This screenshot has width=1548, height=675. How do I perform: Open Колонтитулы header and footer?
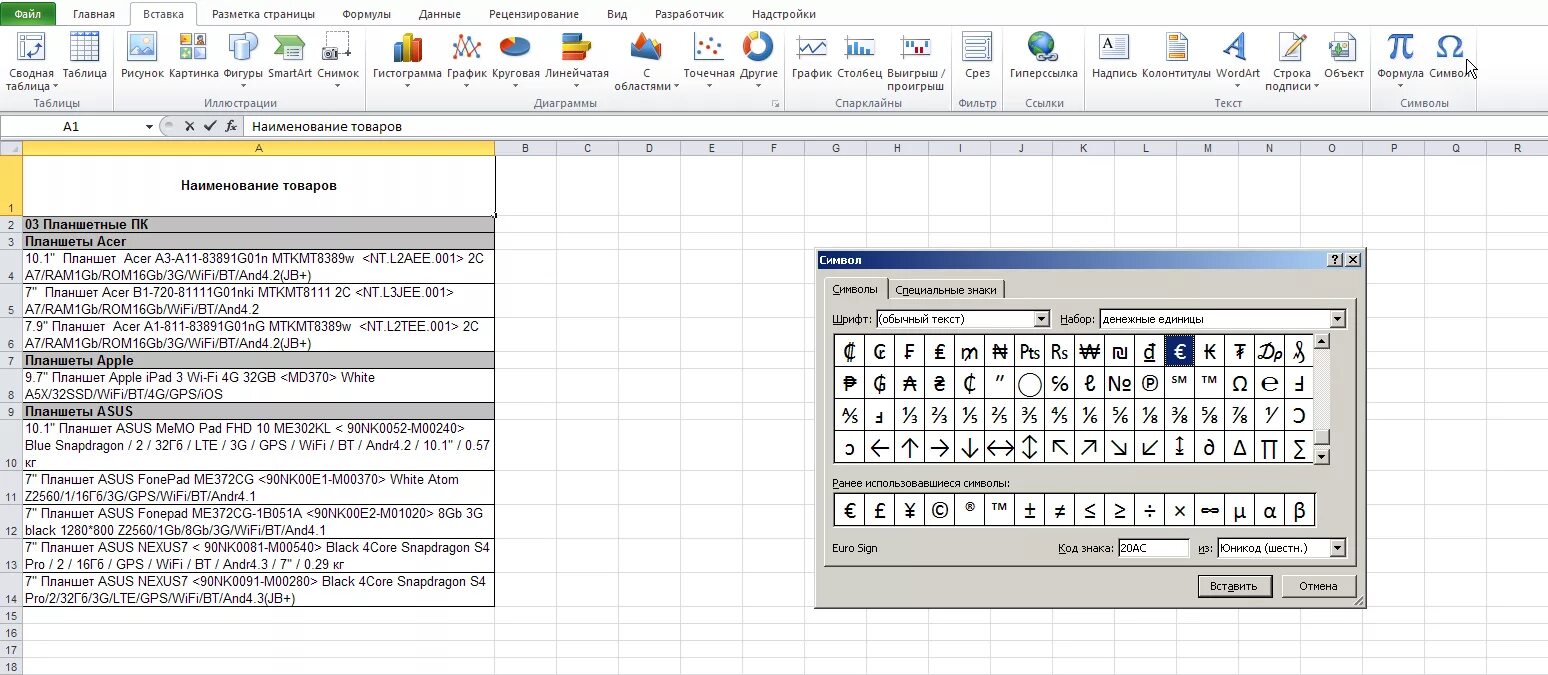coord(1176,56)
